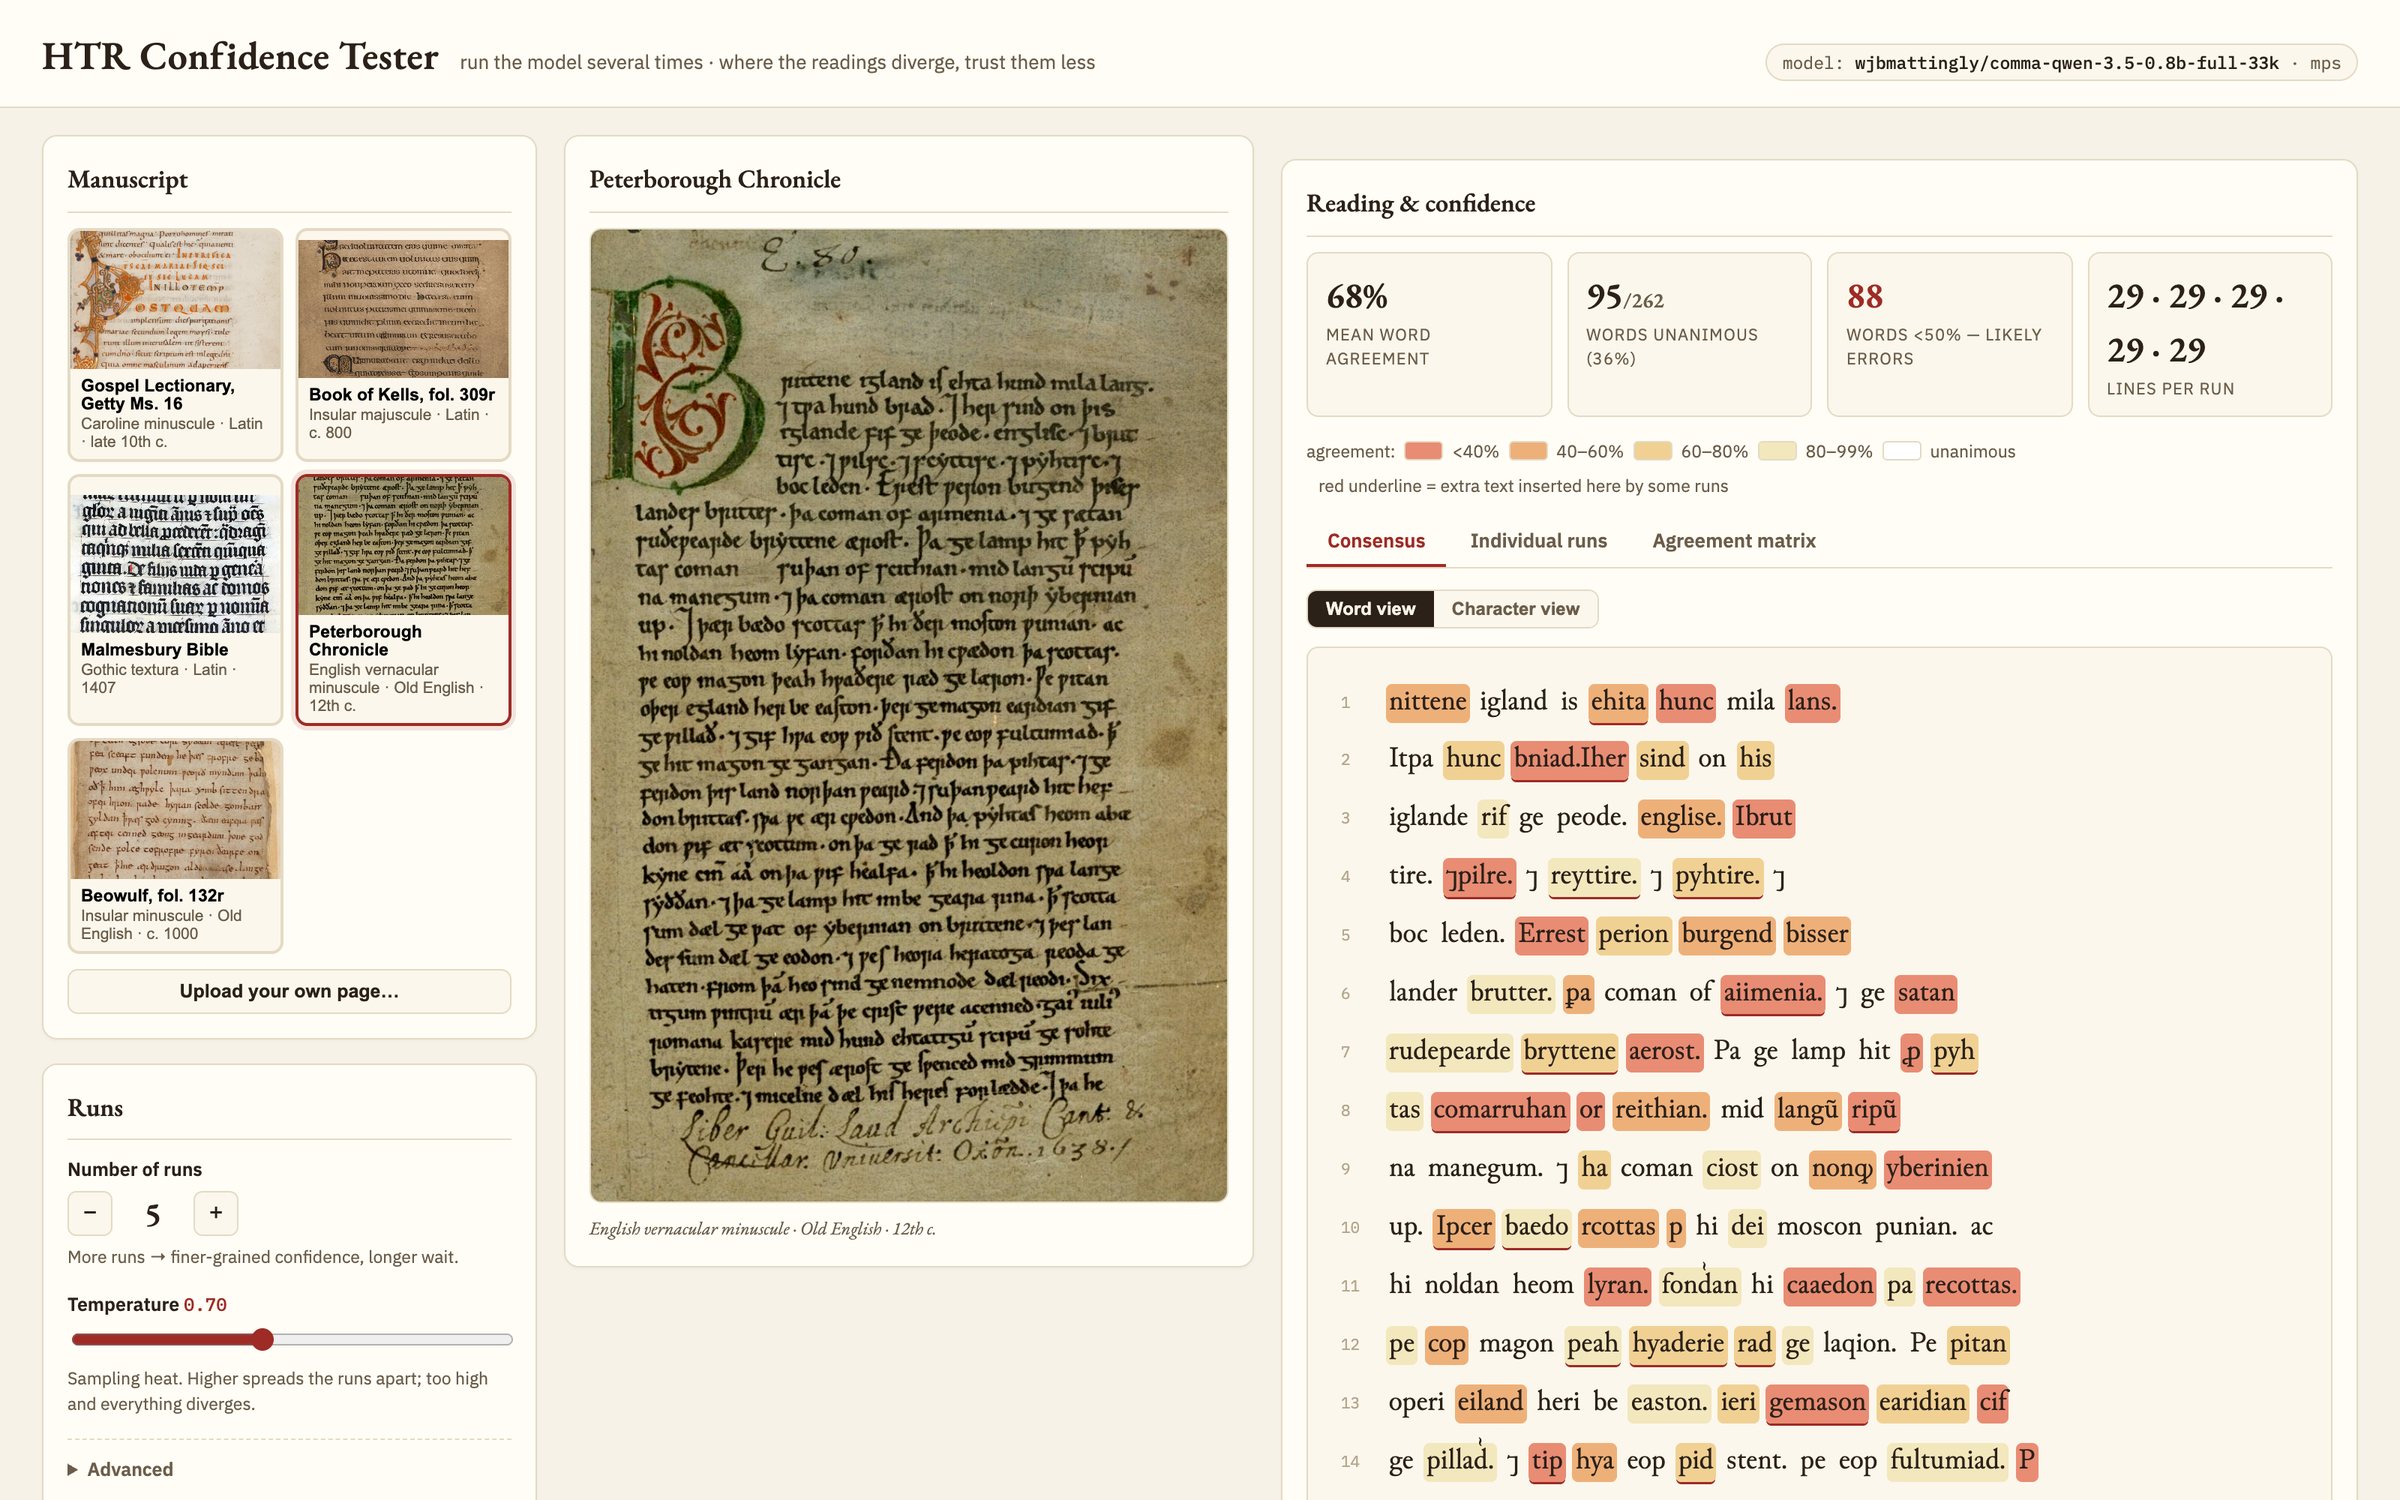Image resolution: width=2400 pixels, height=1500 pixels.
Task: Click the word "reyttire." in line 4
Action: point(1594,877)
